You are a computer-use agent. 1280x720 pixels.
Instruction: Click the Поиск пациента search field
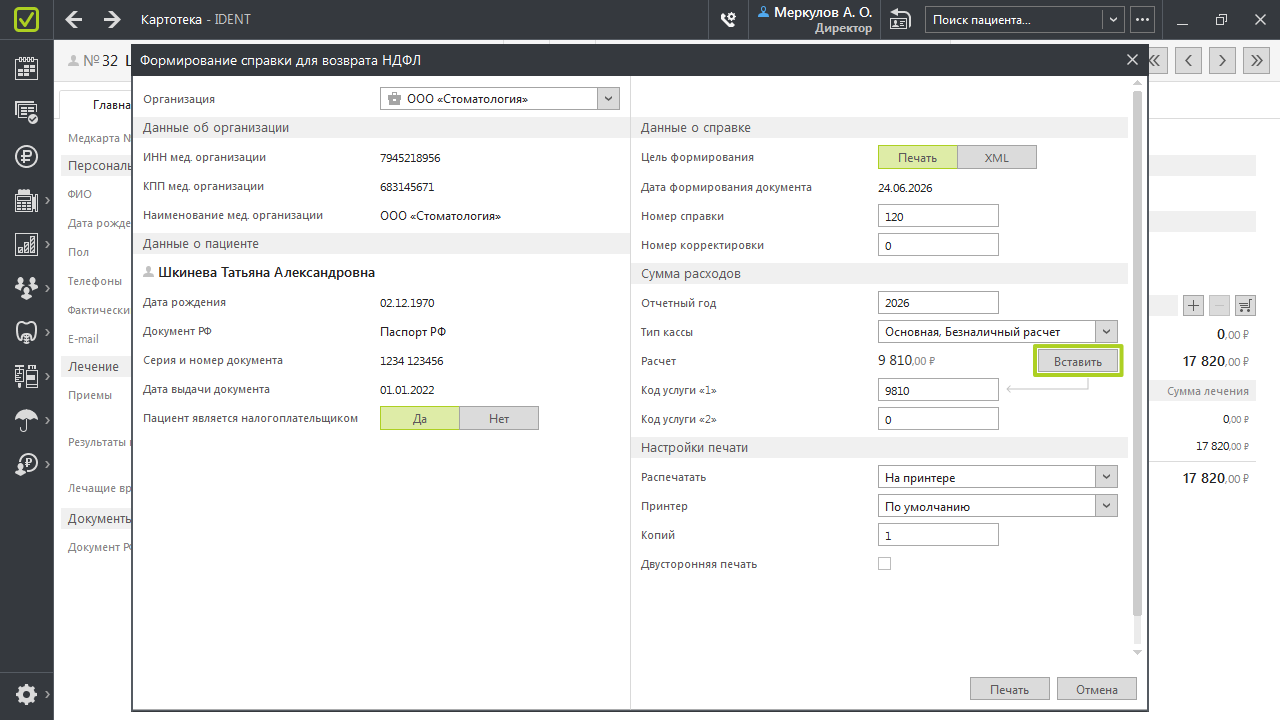(1013, 20)
